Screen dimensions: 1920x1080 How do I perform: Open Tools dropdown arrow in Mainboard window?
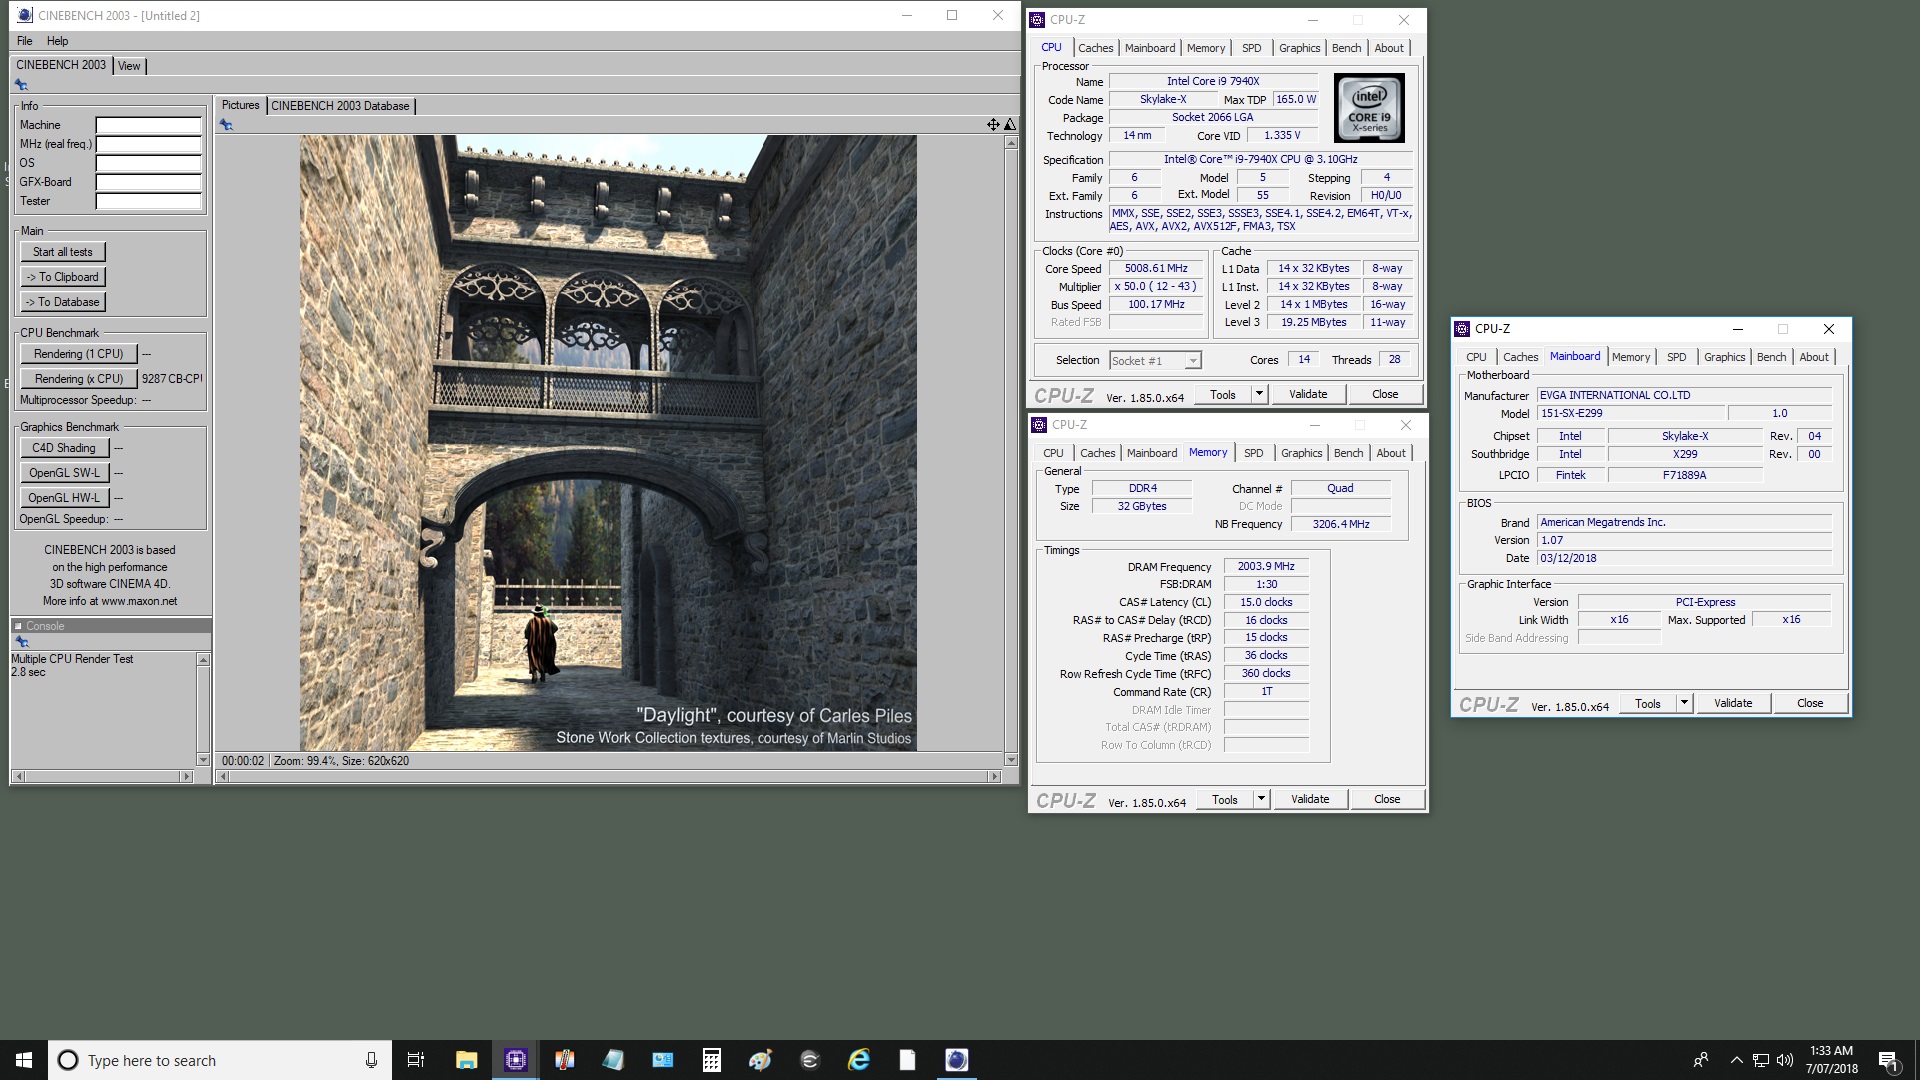pyautogui.click(x=1684, y=703)
